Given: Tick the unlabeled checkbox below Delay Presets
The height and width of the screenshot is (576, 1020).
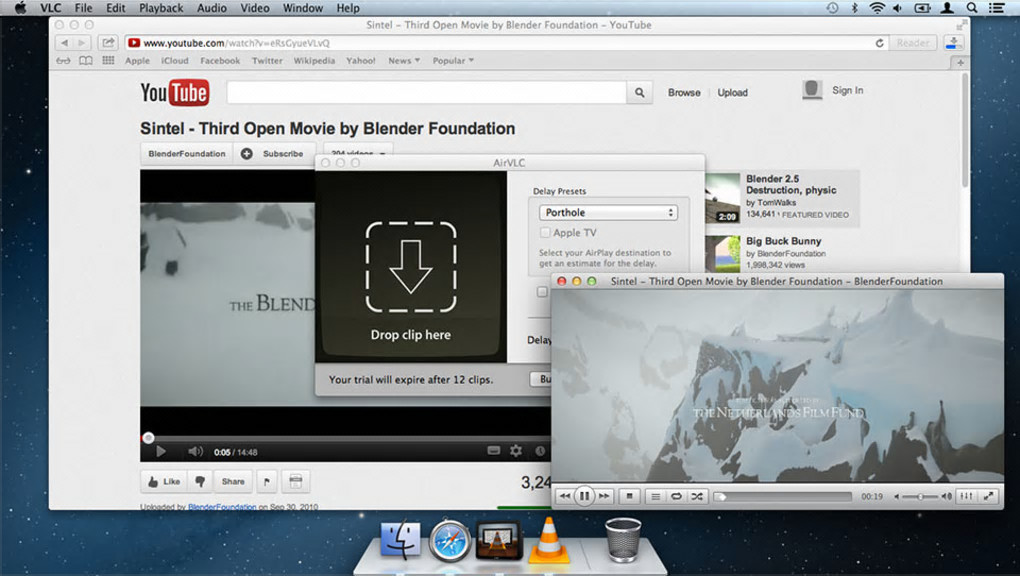Looking at the screenshot, I should [542, 292].
